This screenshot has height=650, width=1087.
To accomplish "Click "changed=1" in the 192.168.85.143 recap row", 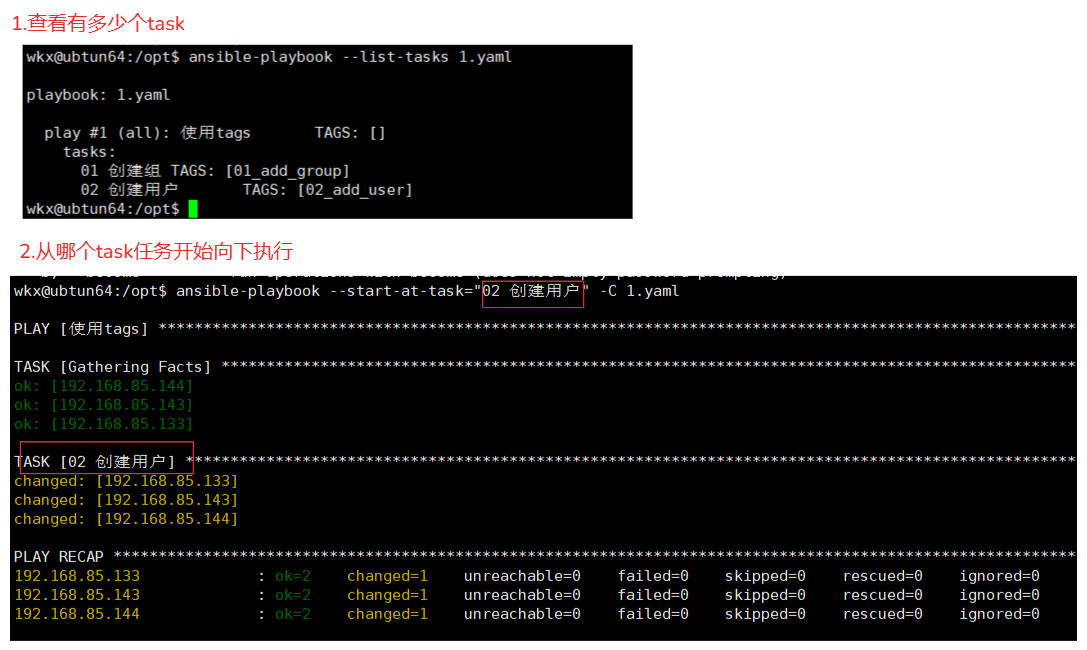I will point(388,595).
